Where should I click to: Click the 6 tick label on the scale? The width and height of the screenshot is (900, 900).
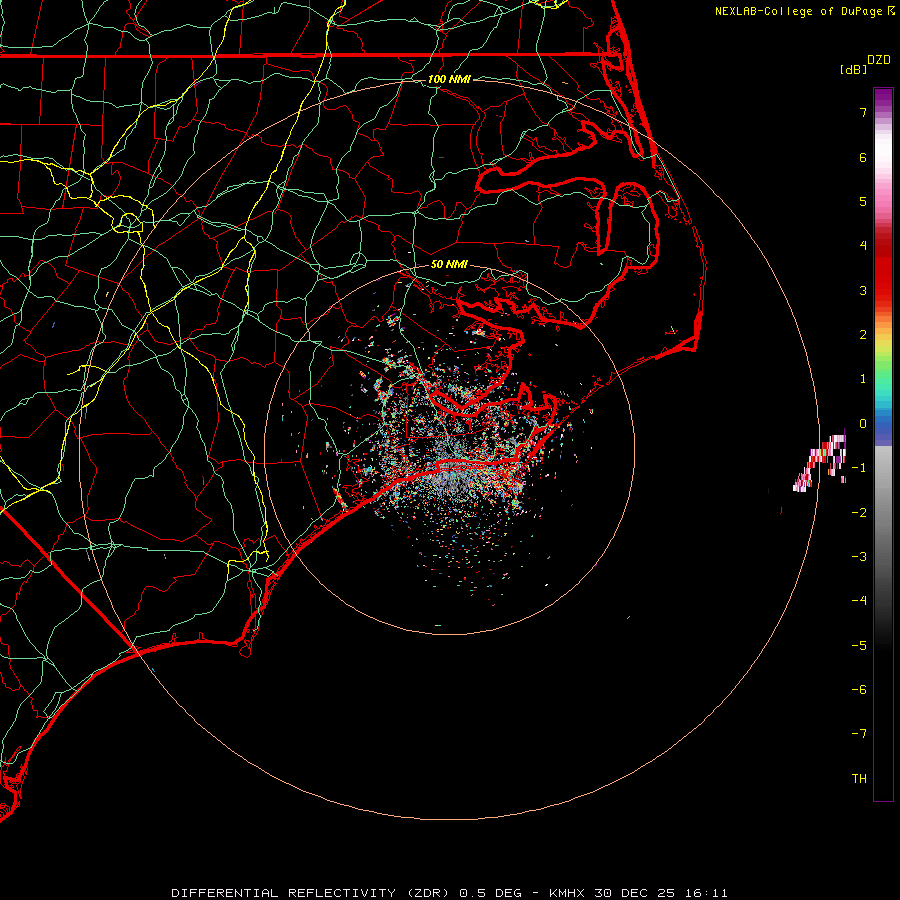(x=863, y=157)
